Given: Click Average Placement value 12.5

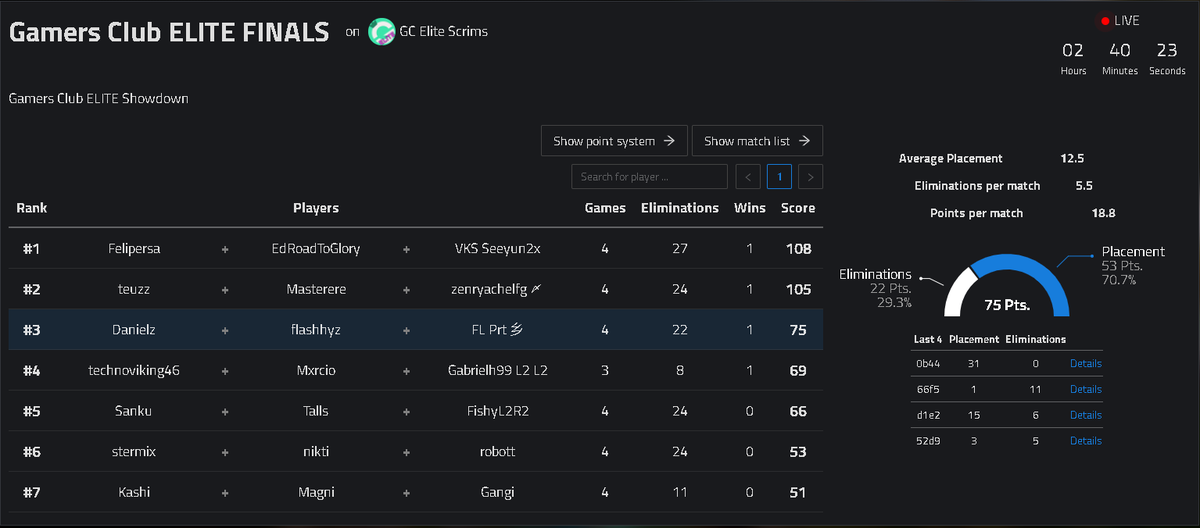Looking at the screenshot, I should tap(1073, 158).
